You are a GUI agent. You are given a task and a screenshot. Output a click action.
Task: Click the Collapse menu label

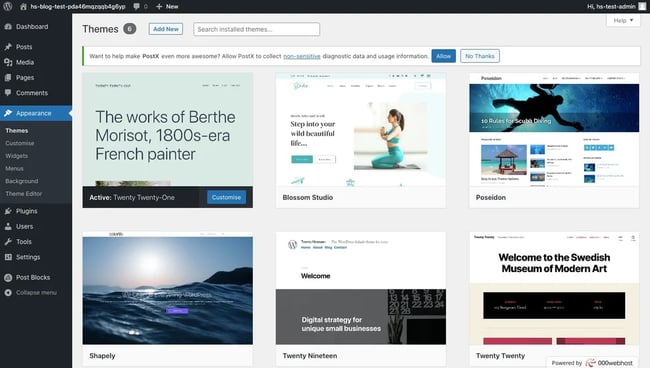point(36,293)
